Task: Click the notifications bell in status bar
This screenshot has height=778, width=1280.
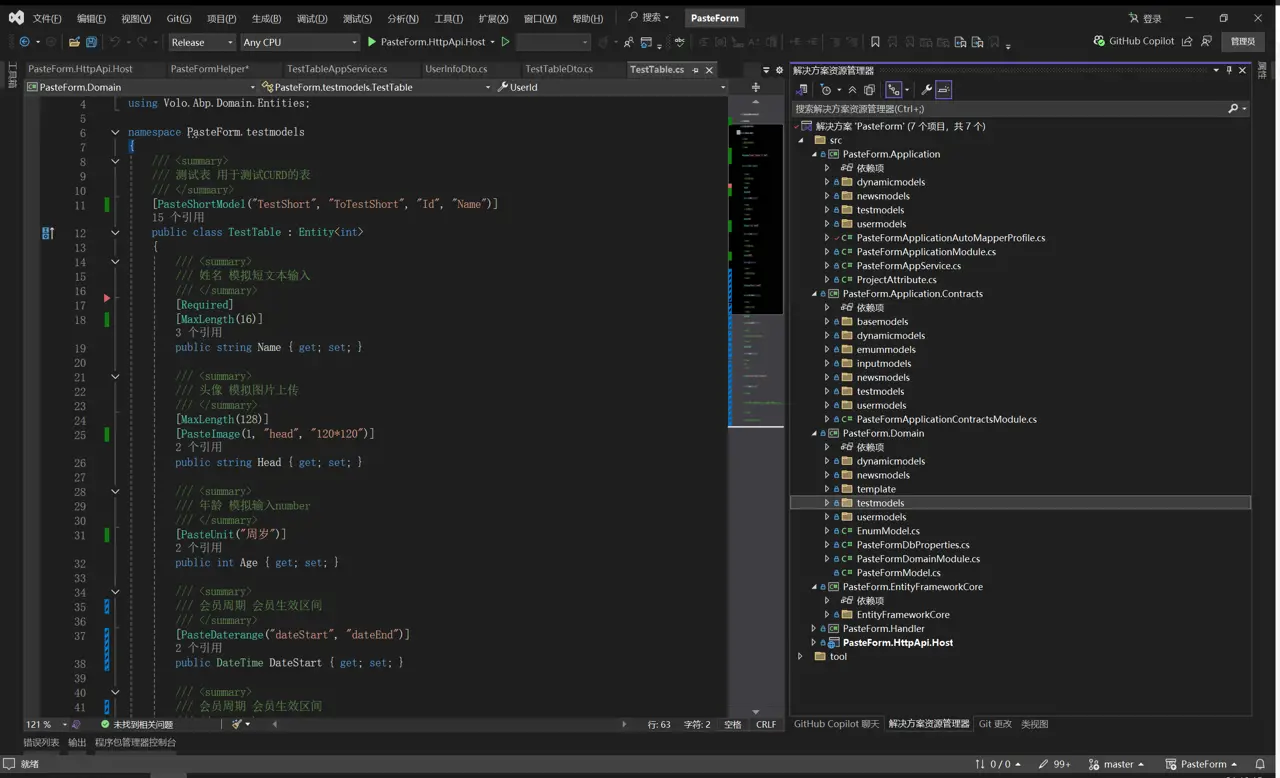Action: [1260, 764]
